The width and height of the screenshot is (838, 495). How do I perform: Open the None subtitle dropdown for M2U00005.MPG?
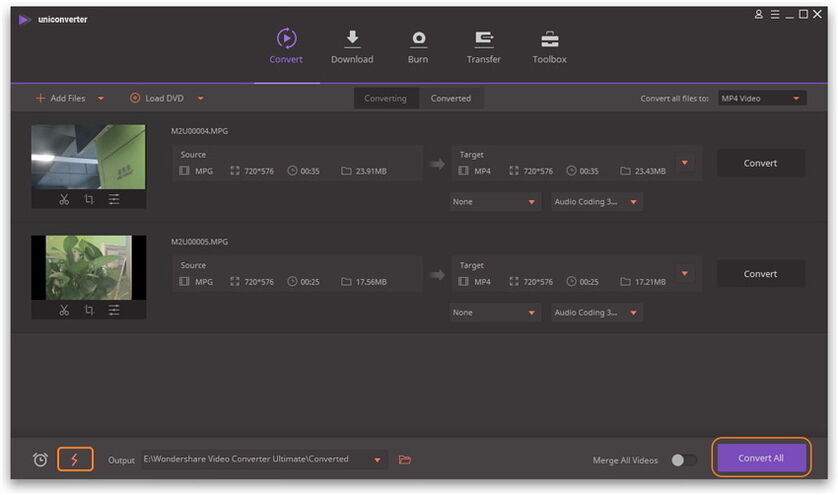494,312
